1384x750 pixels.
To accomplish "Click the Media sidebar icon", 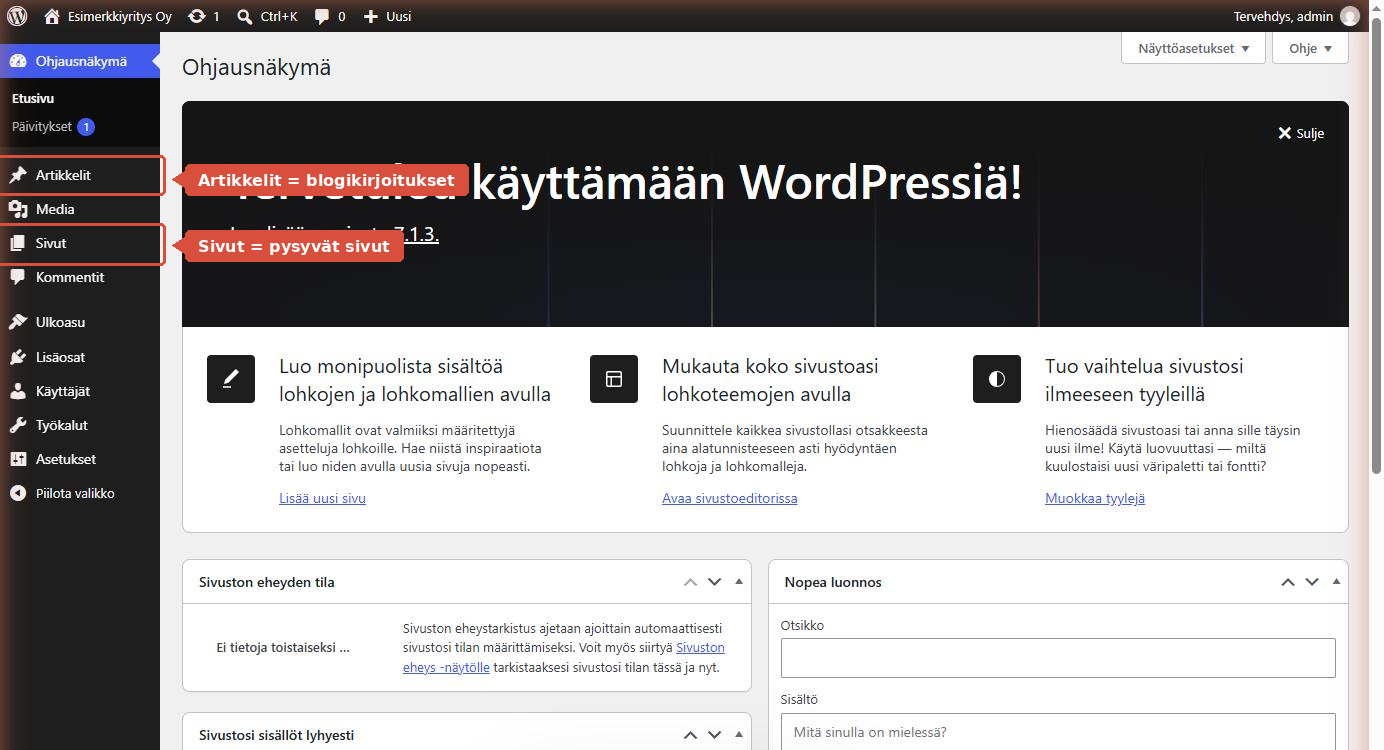I will tap(18, 209).
